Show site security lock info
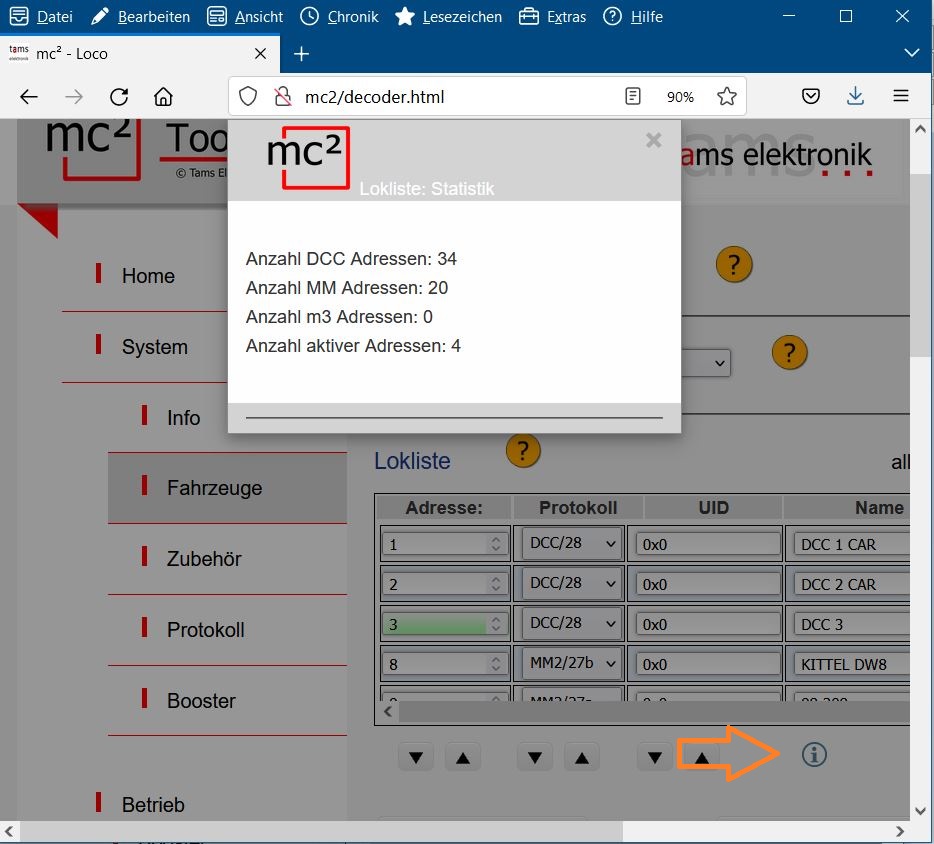 point(282,96)
